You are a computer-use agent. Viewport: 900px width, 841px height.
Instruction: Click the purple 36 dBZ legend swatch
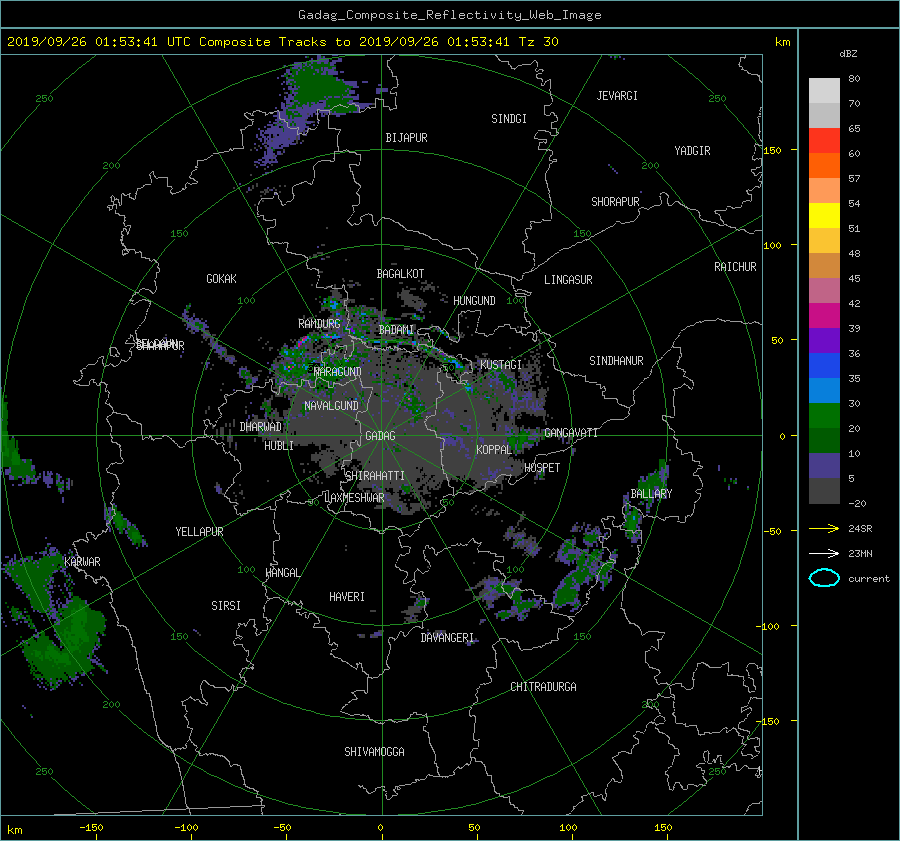824,341
